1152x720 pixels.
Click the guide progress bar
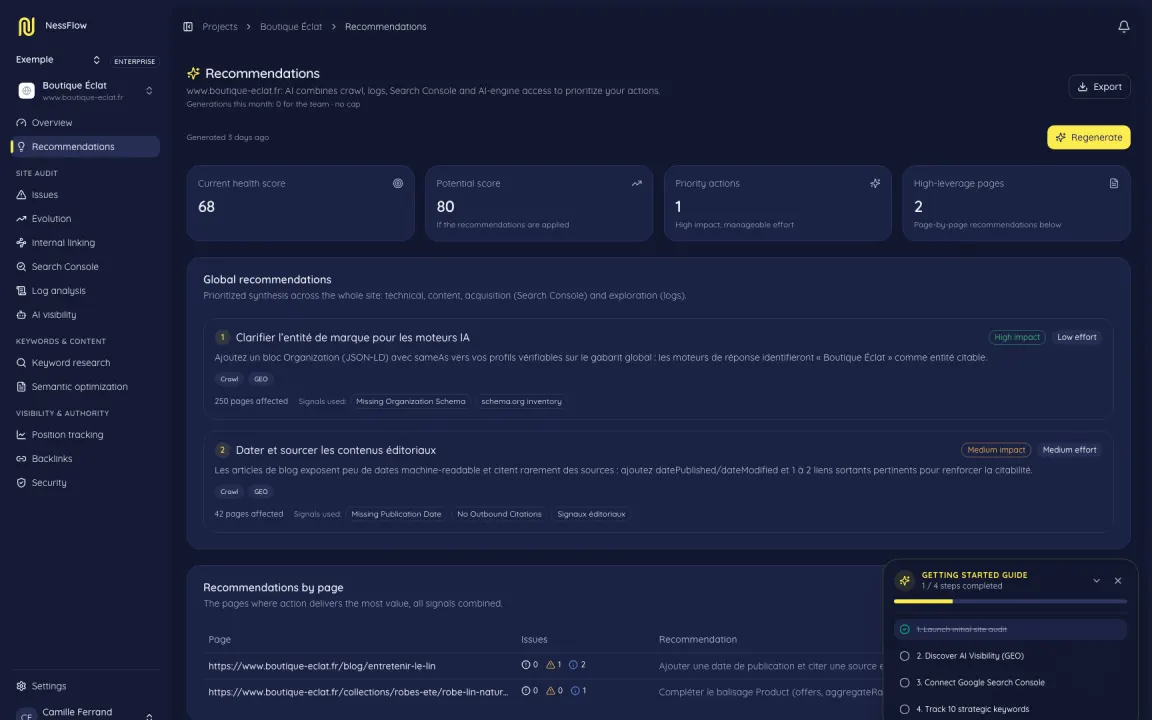point(1010,601)
